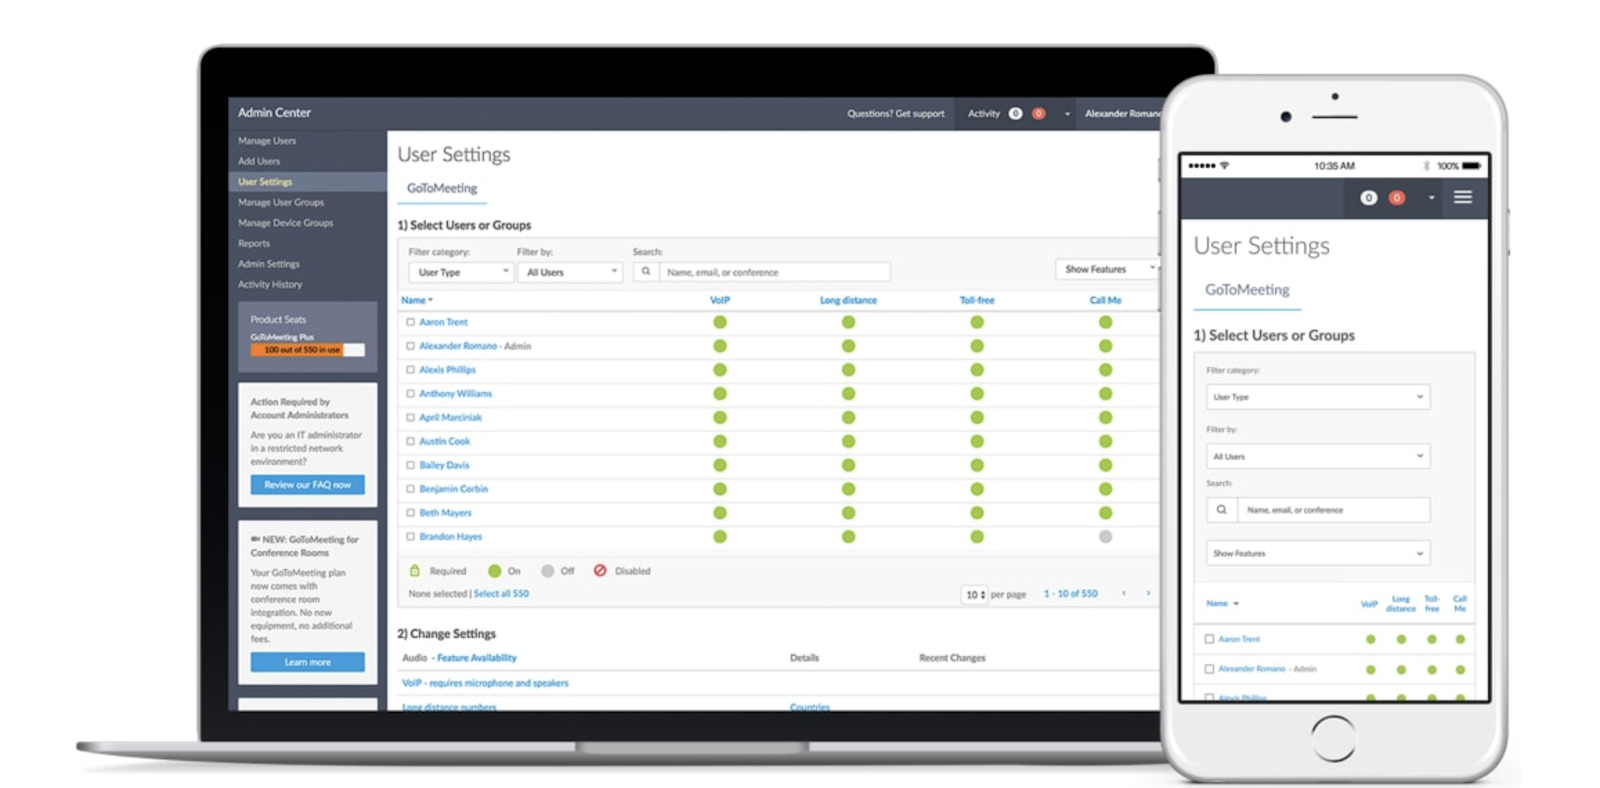Expand the Show Features dropdown on laptop
This screenshot has height=788, width=1600.
click(x=1108, y=269)
